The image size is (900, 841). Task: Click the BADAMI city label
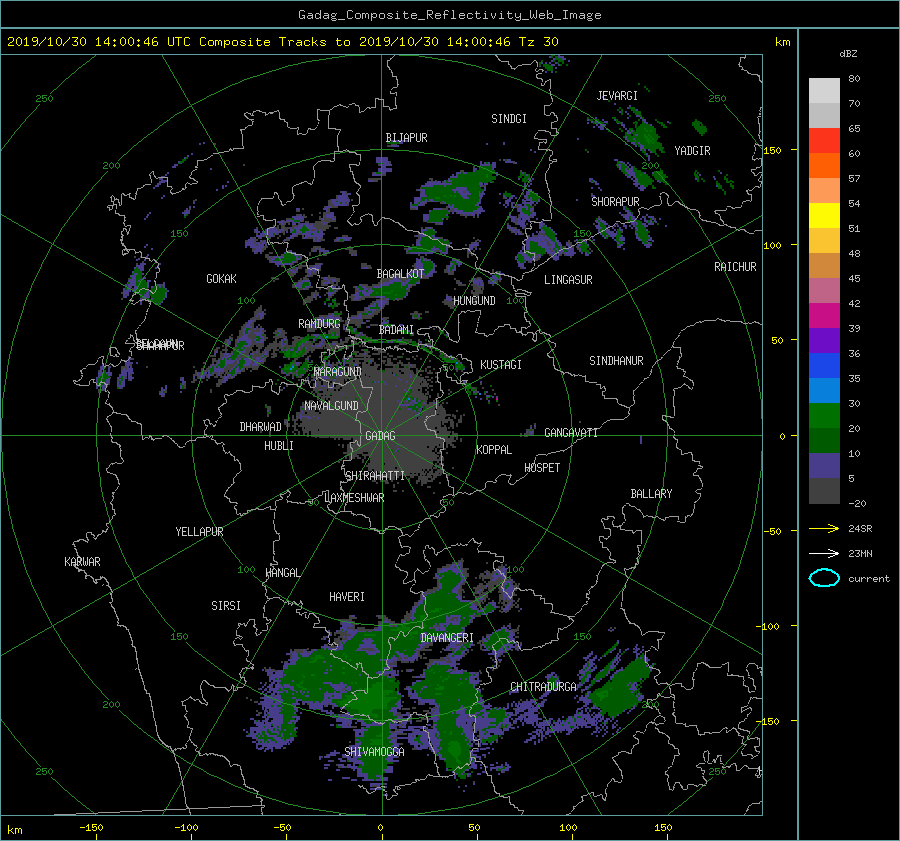pyautogui.click(x=396, y=330)
